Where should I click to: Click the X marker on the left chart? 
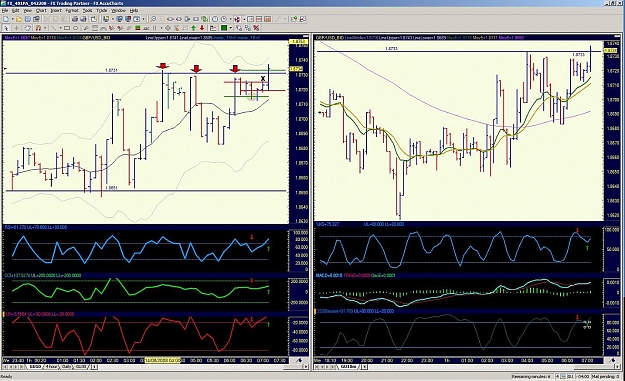pos(263,79)
